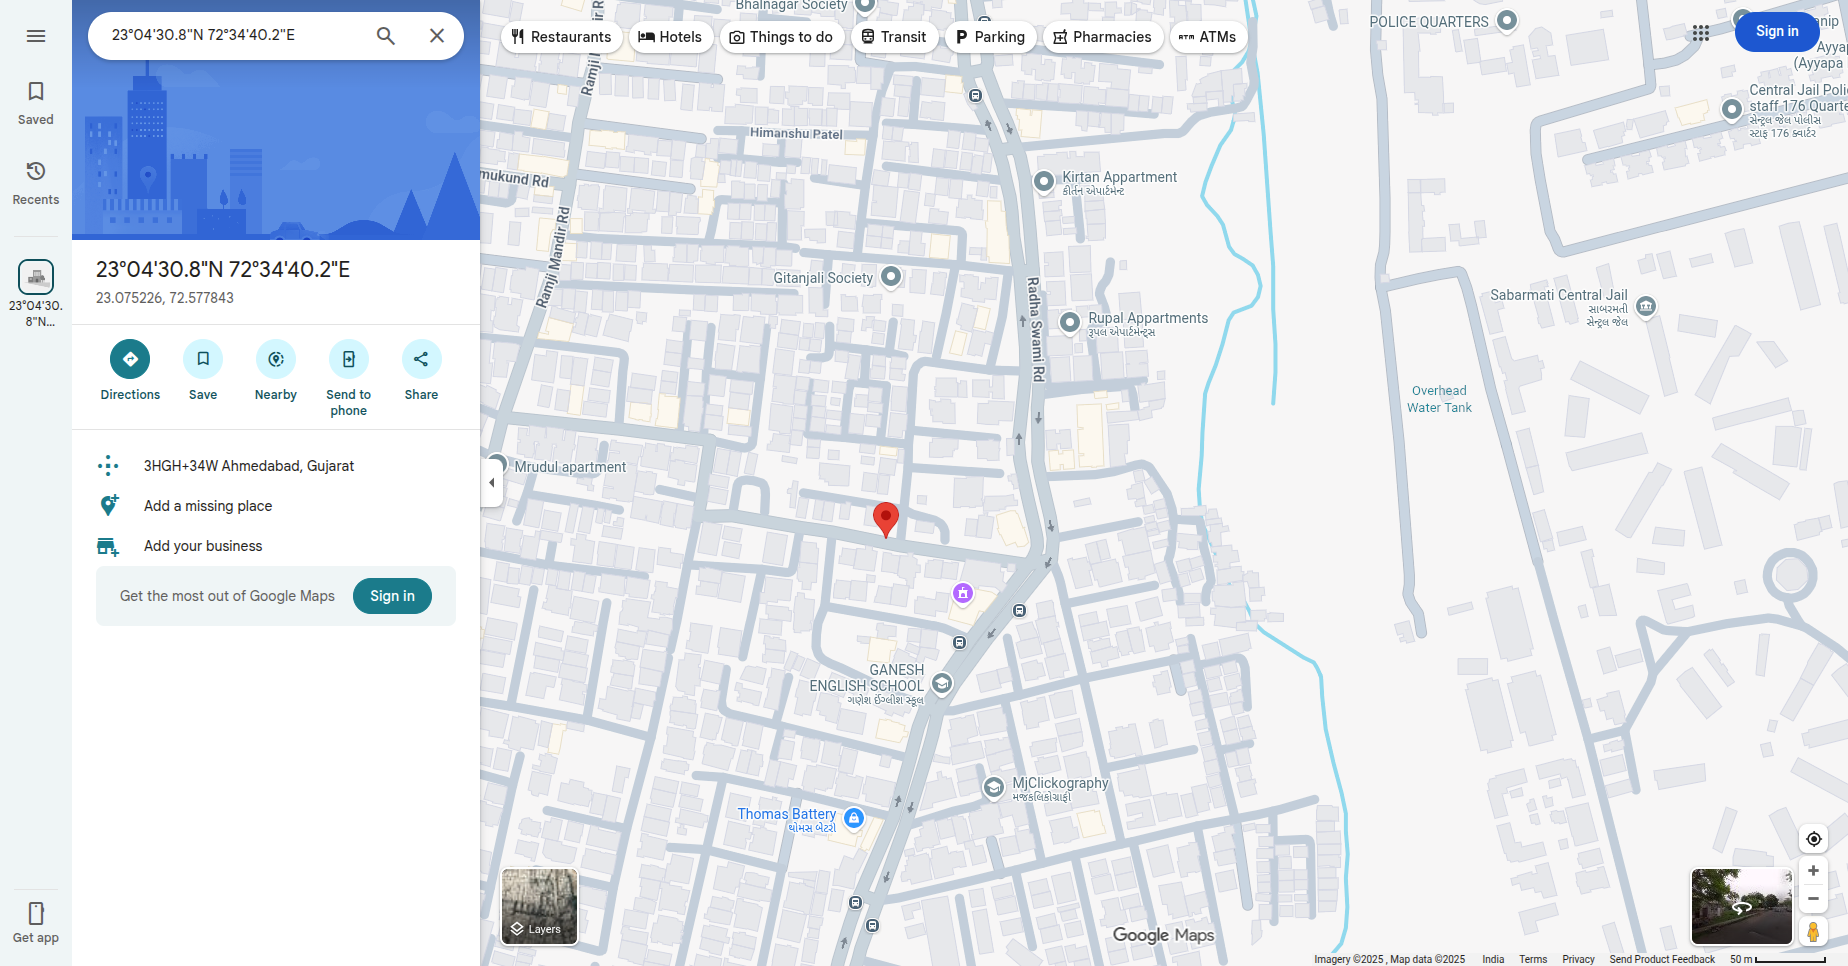Open the recent coordinate shortcut in sidebar

[x=36, y=293]
